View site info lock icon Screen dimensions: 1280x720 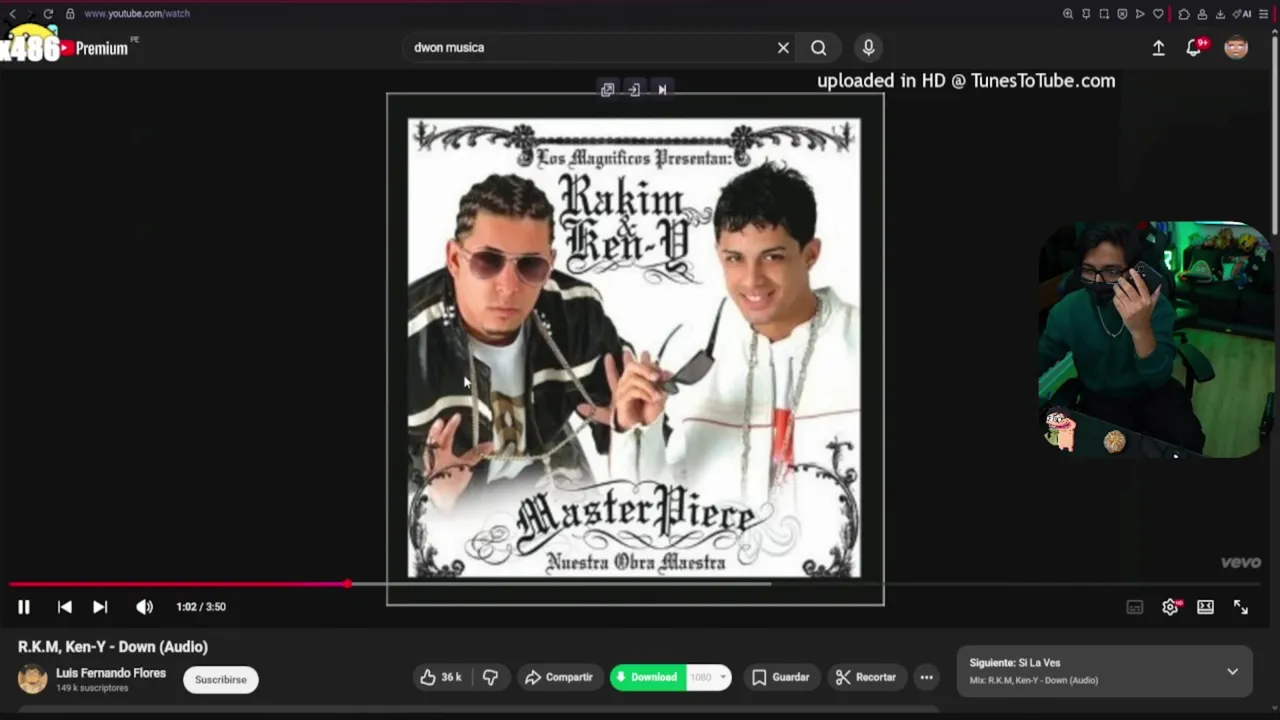pos(70,14)
